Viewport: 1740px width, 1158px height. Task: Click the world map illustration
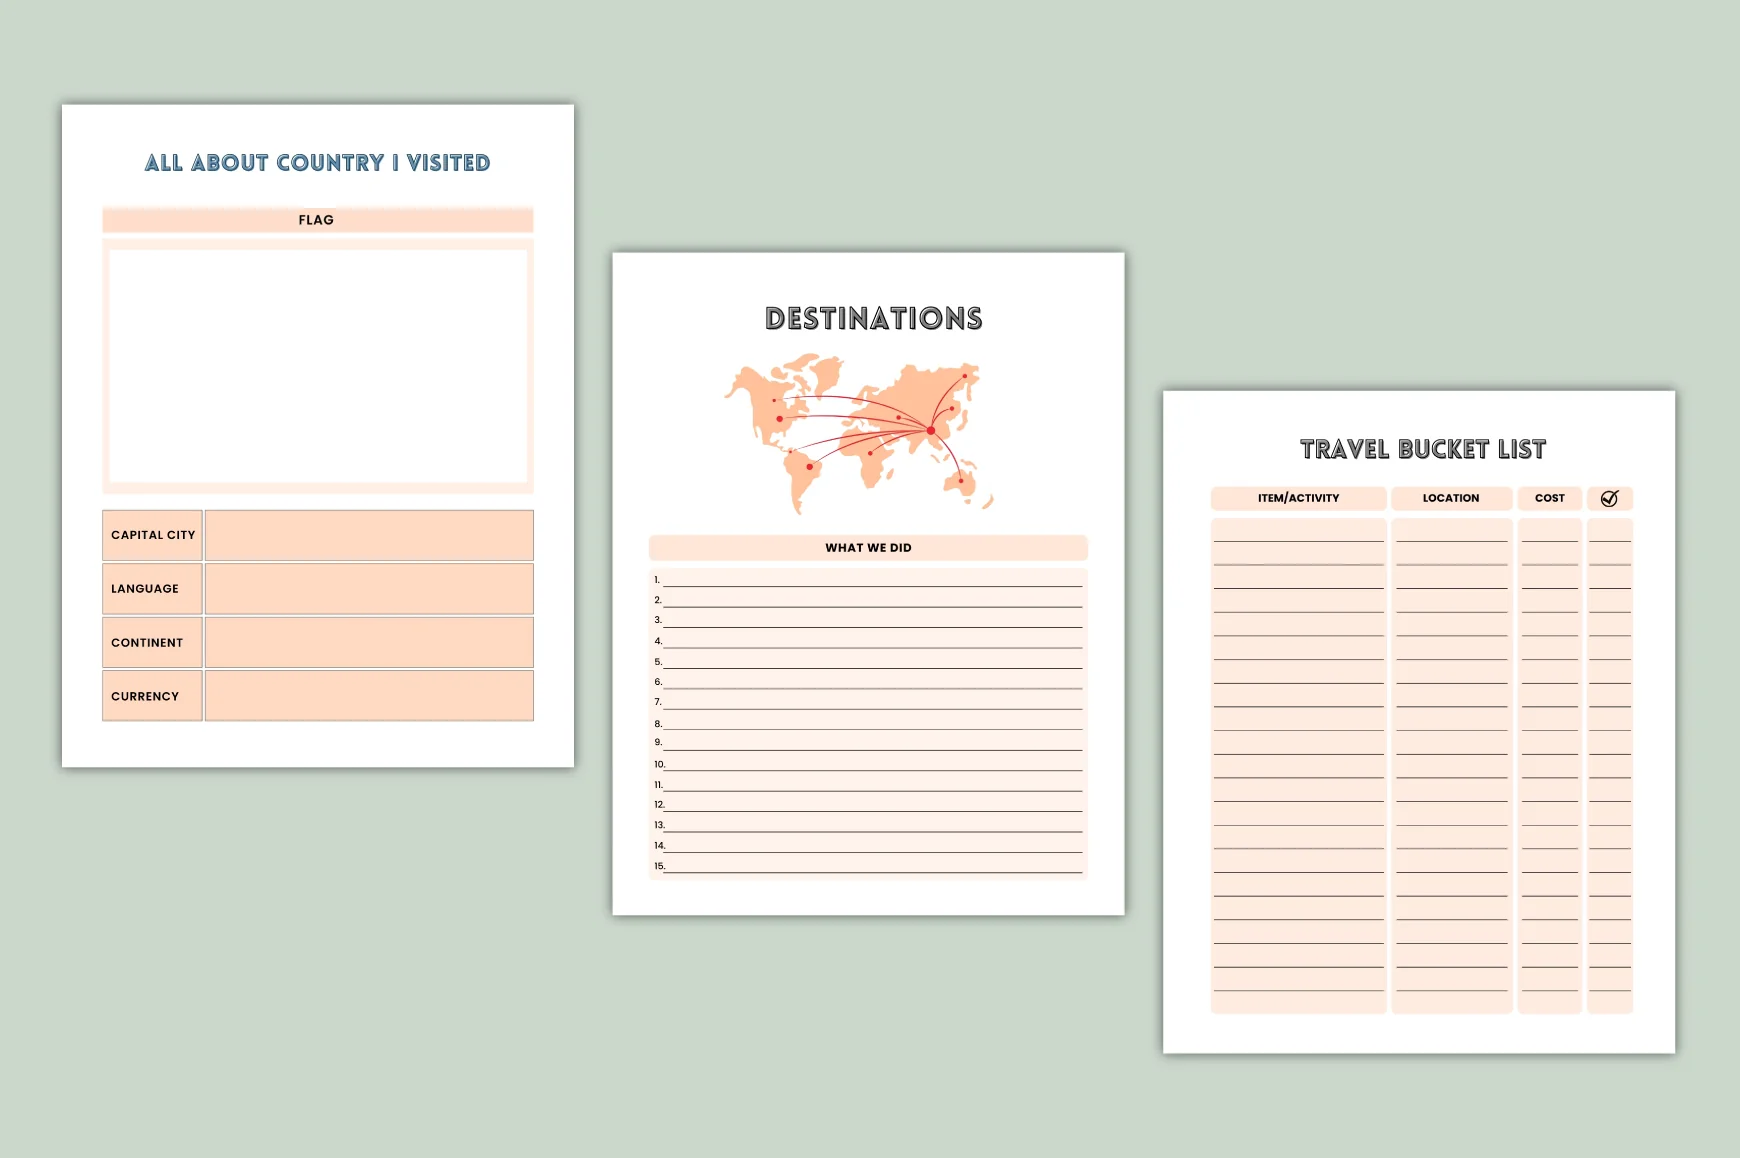859,434
